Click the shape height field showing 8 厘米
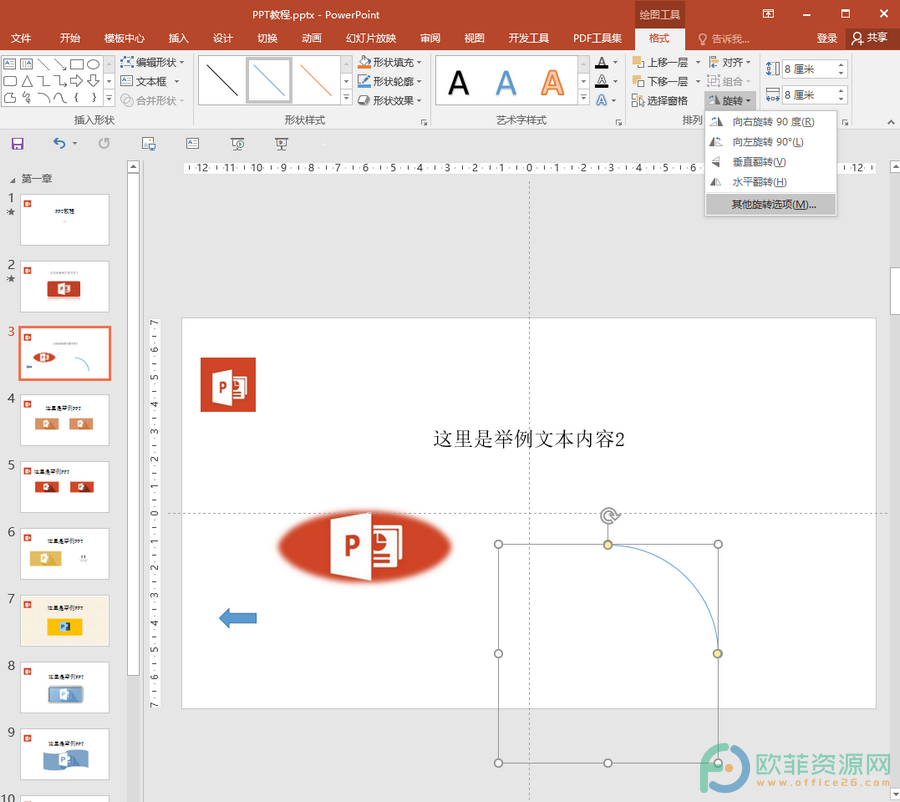Screen dimensions: 900x802 [809, 69]
